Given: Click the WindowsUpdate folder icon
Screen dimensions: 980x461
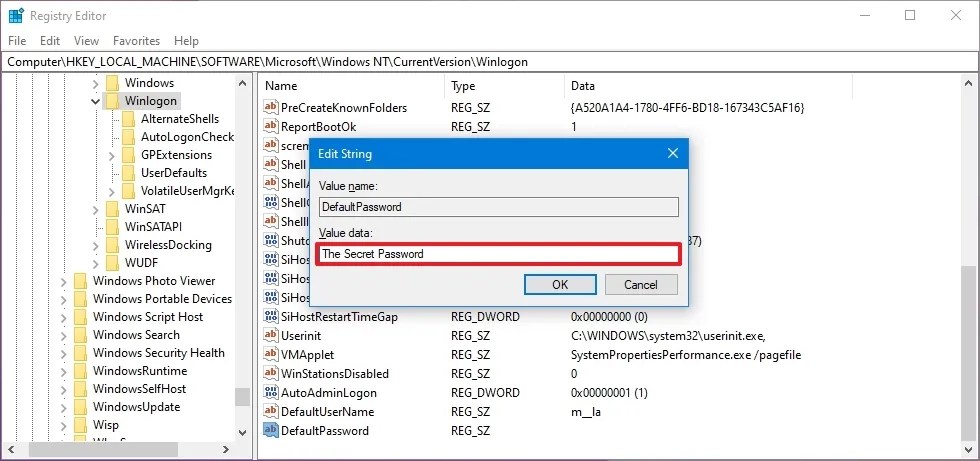Looking at the screenshot, I should (x=80, y=407).
